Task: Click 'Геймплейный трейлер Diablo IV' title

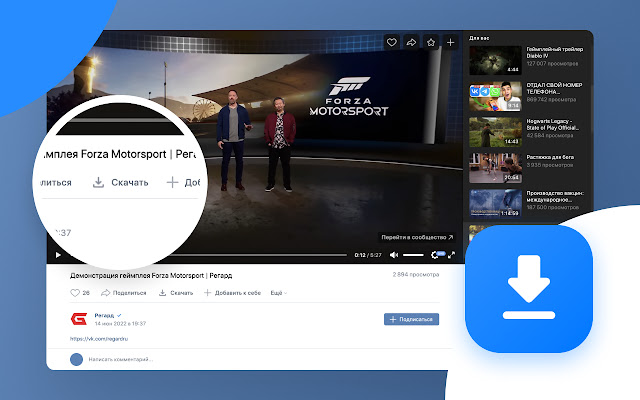Action: (555, 52)
